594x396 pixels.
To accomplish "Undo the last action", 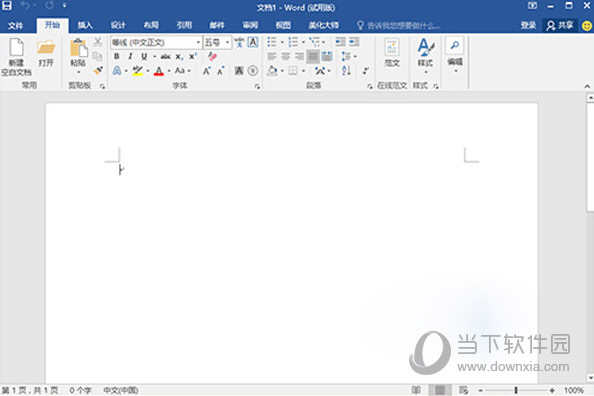I will 25,6.
